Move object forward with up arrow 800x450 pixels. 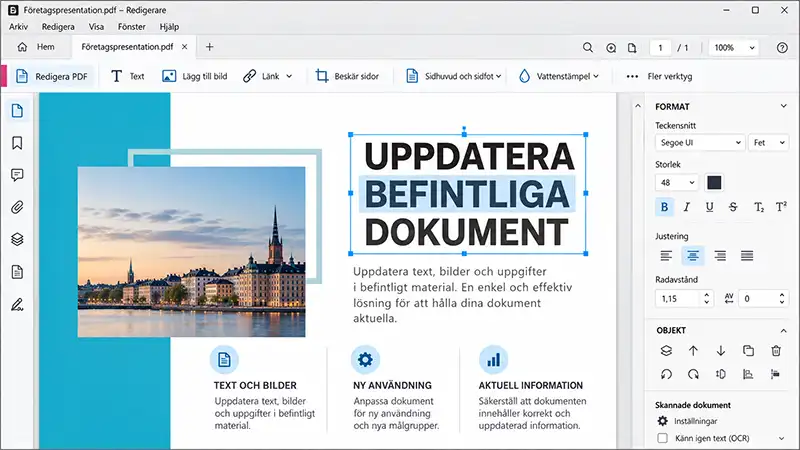click(x=693, y=351)
